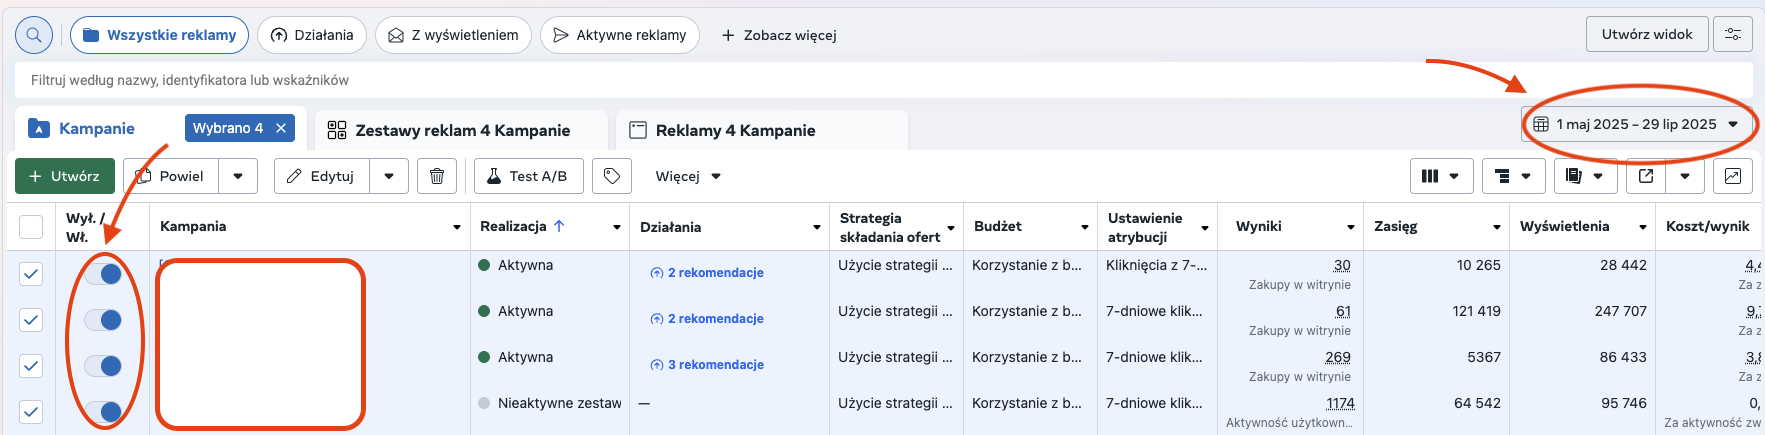Click the Utwórz widok button
Viewport: 1765px width, 435px height.
1647,34
